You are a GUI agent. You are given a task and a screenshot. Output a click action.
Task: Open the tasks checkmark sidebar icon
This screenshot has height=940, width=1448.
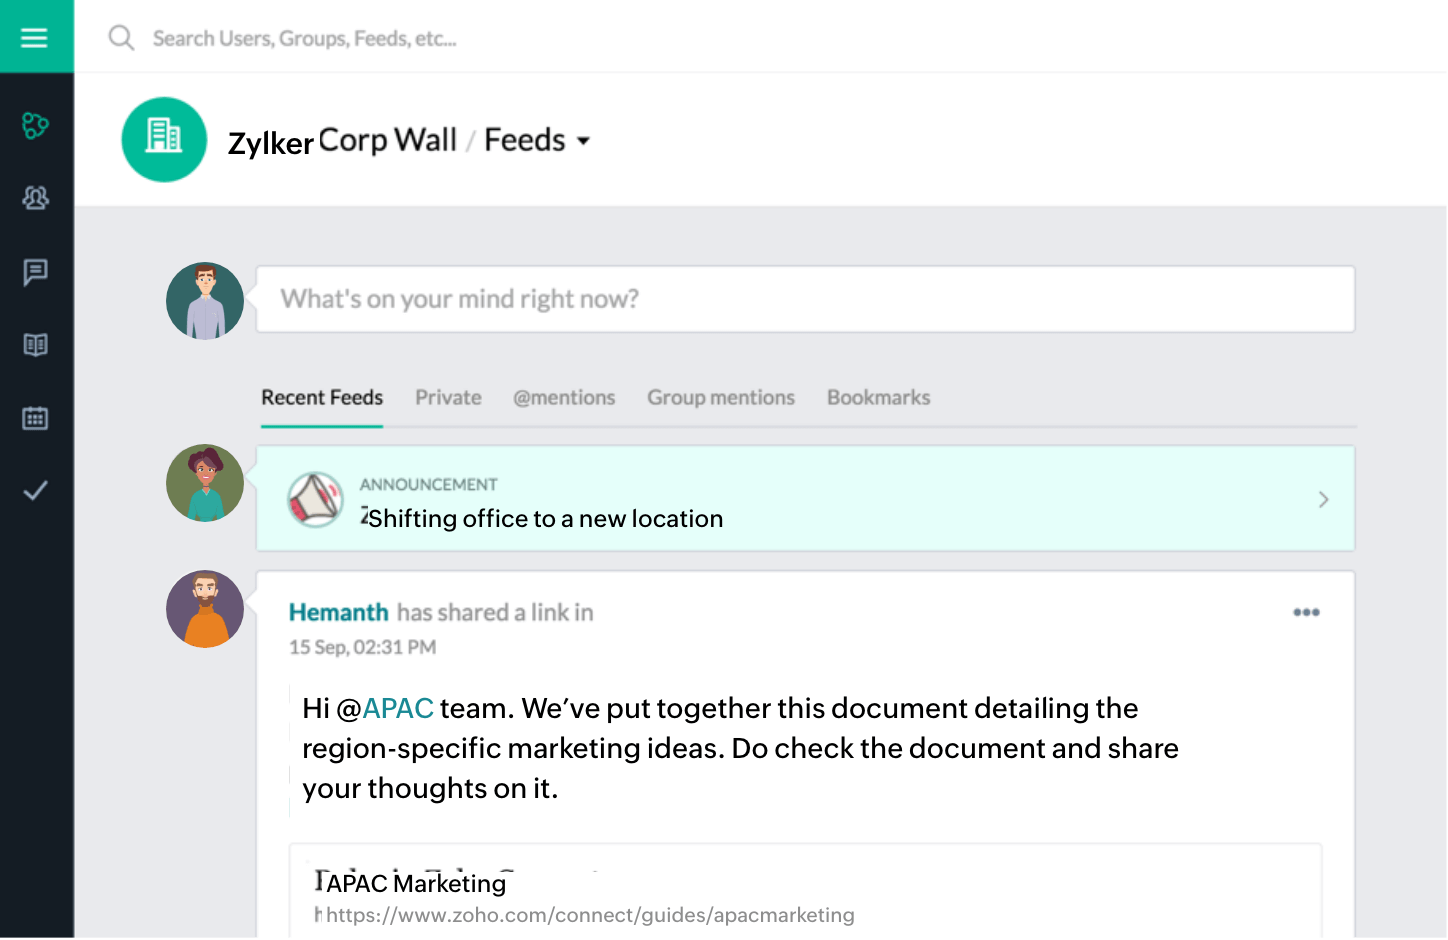point(35,491)
